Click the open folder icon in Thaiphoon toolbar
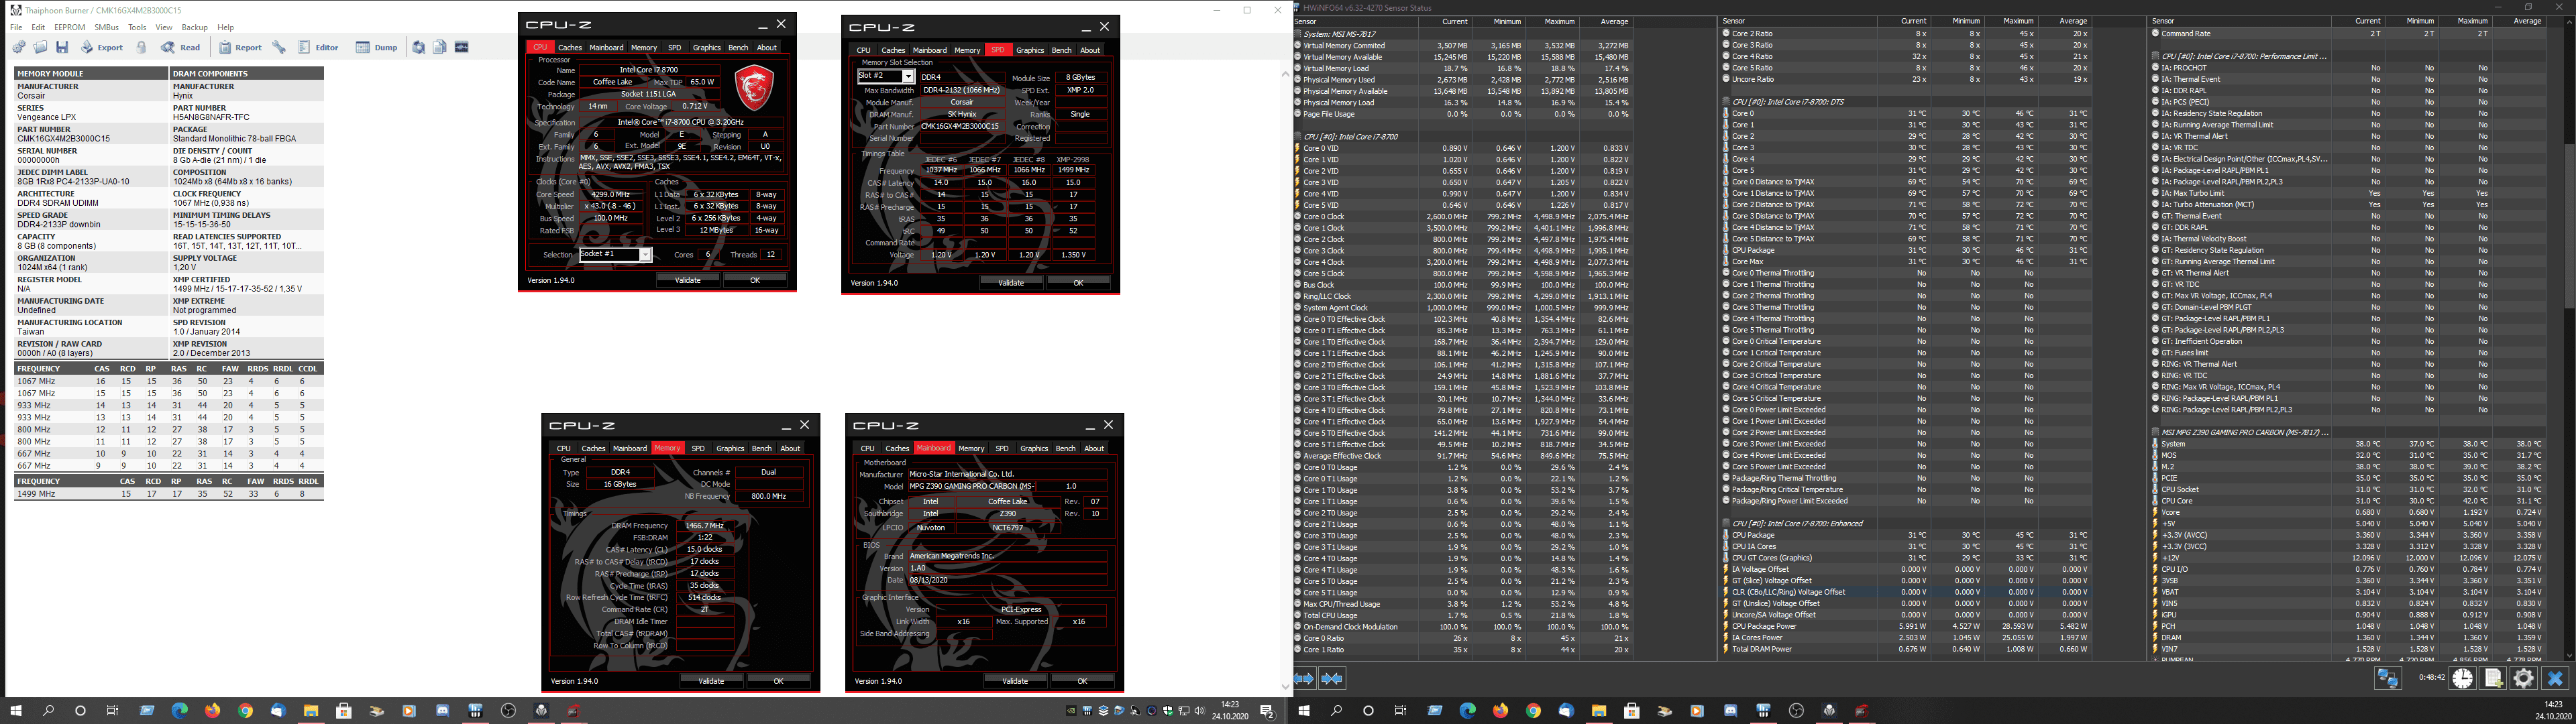 [x=40, y=47]
